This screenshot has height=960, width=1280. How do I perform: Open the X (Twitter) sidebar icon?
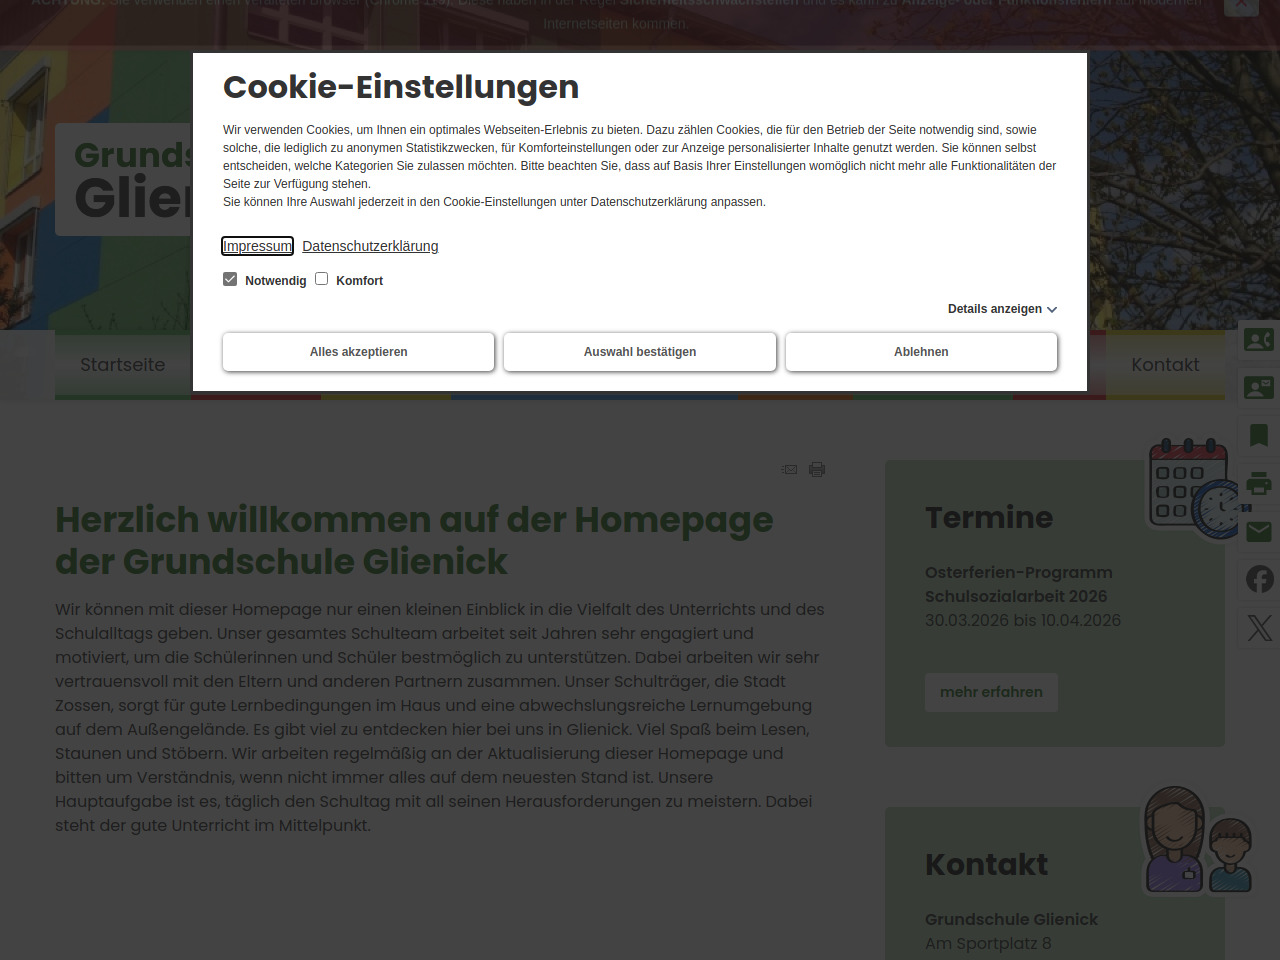coord(1259,627)
